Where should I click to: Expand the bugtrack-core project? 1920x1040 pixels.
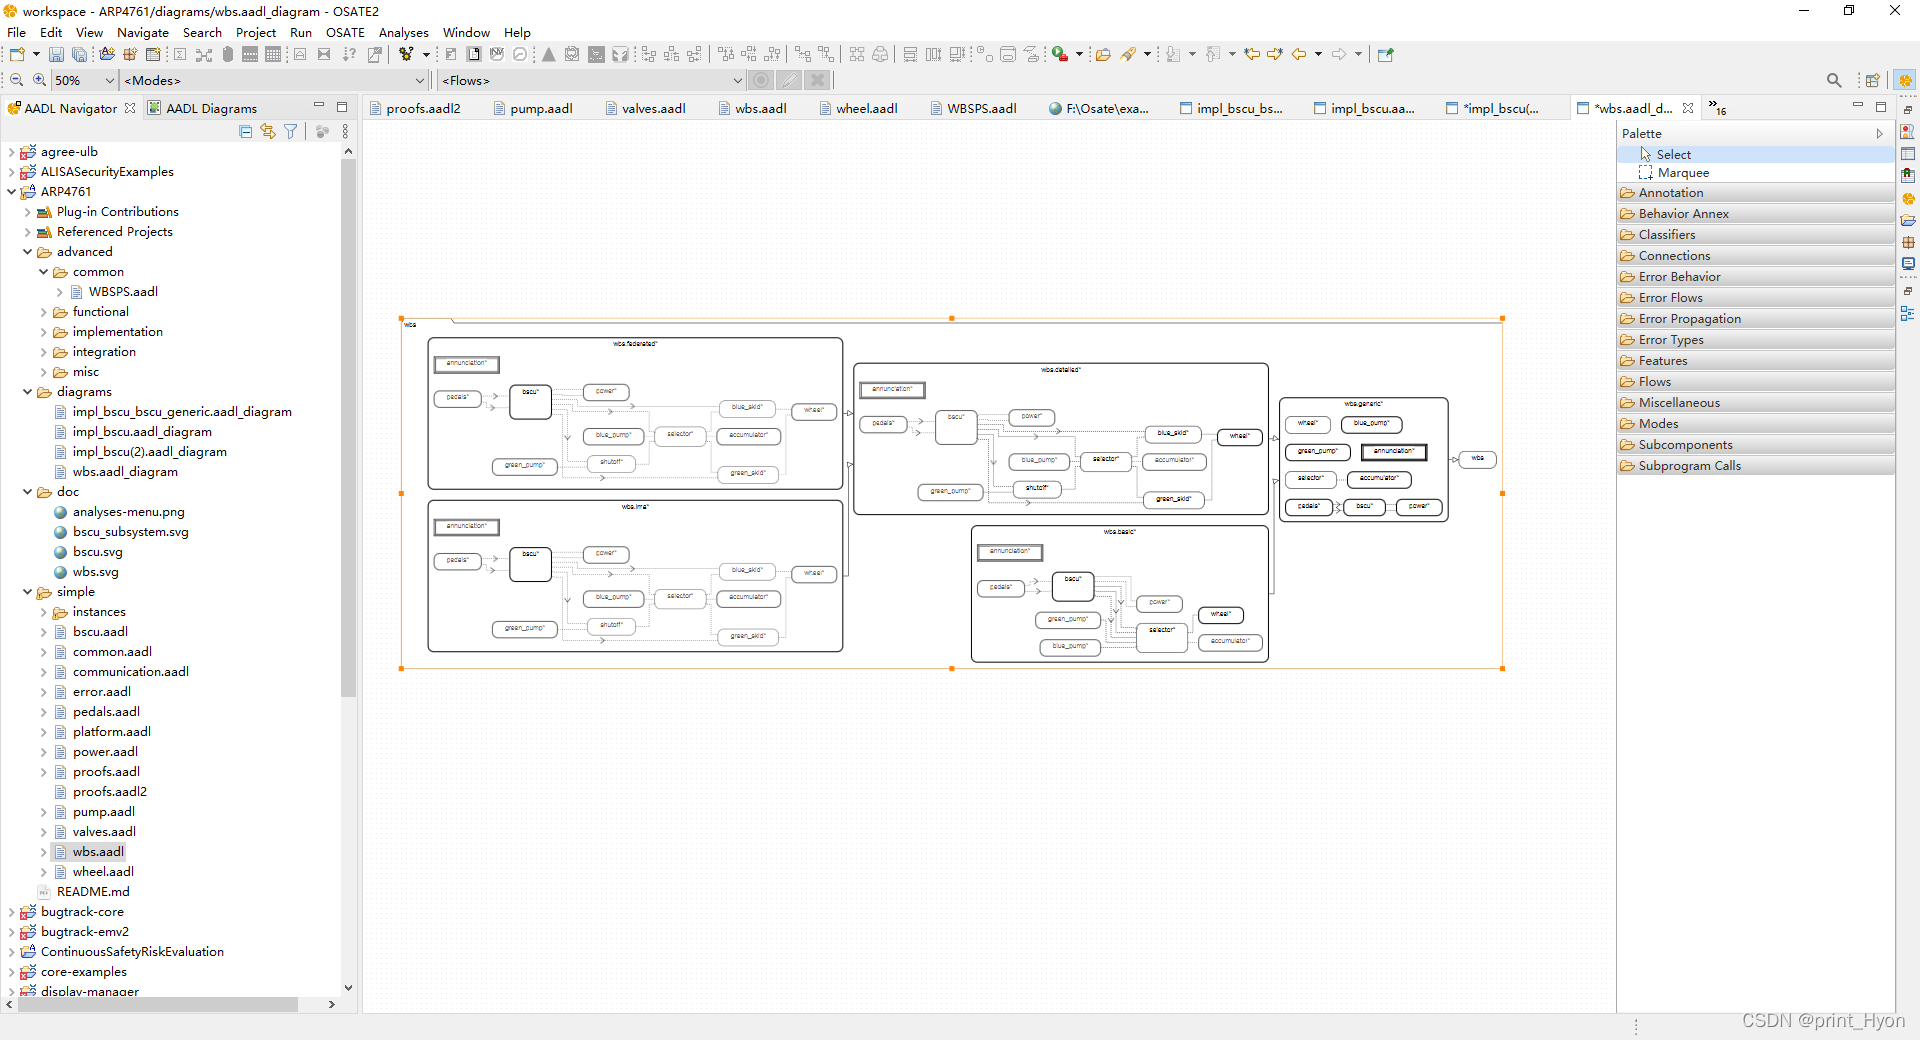point(11,911)
